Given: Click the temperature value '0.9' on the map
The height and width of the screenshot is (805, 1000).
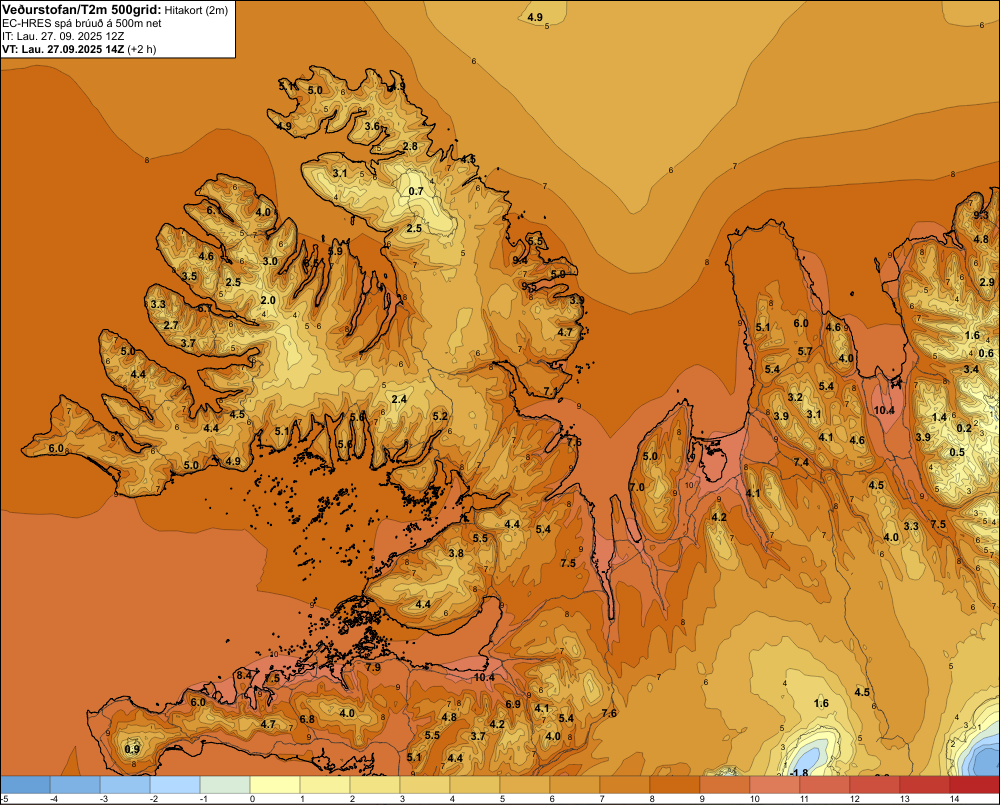Looking at the screenshot, I should 132,749.
